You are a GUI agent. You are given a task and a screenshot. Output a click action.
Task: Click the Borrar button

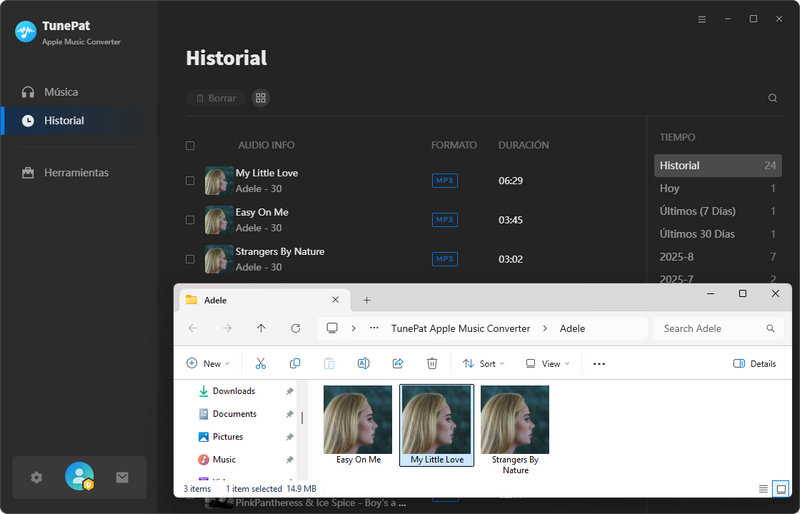(215, 98)
